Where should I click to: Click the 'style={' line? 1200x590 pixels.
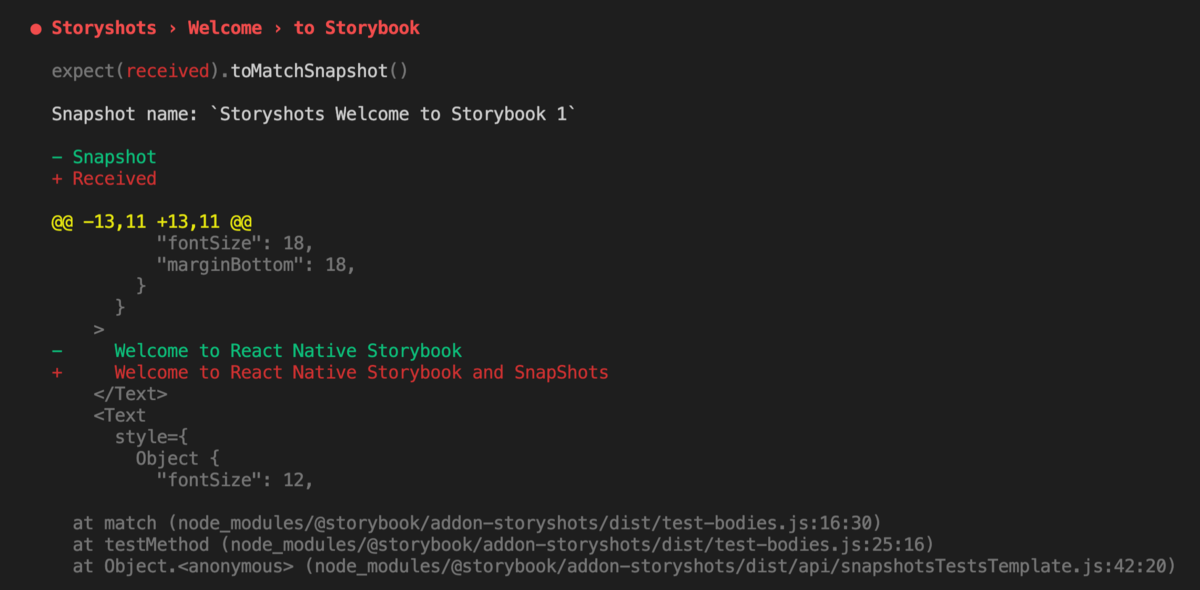[x=151, y=437]
